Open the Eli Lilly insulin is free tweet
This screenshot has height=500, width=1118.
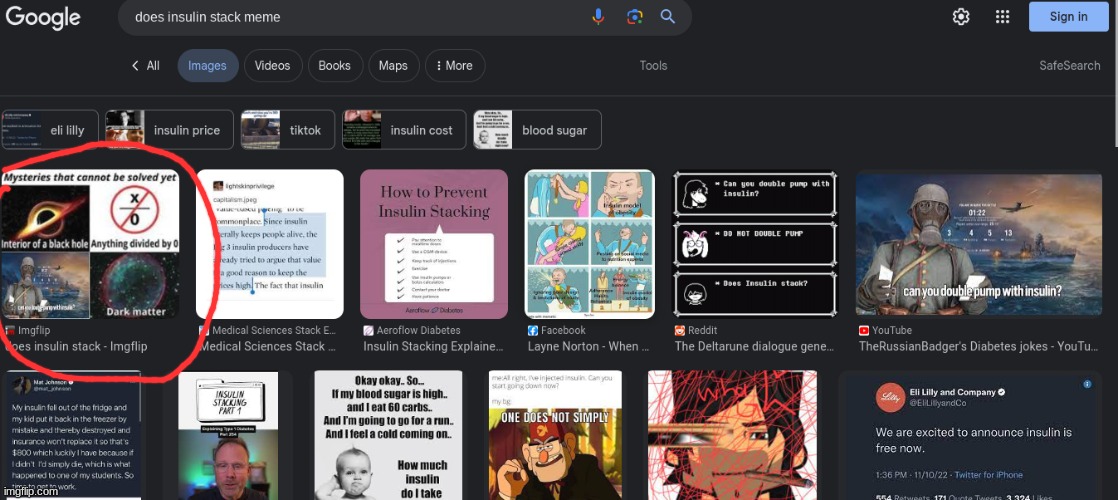tap(970, 435)
